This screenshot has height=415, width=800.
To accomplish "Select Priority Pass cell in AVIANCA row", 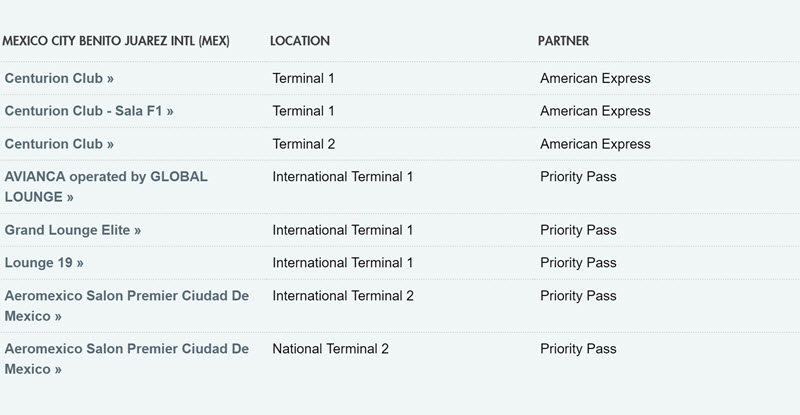I will click(x=578, y=177).
